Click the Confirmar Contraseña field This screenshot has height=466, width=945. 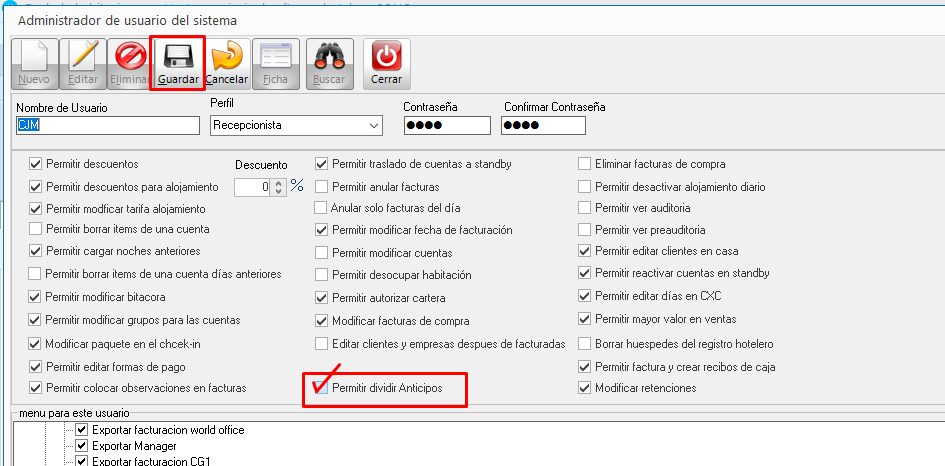[543, 126]
